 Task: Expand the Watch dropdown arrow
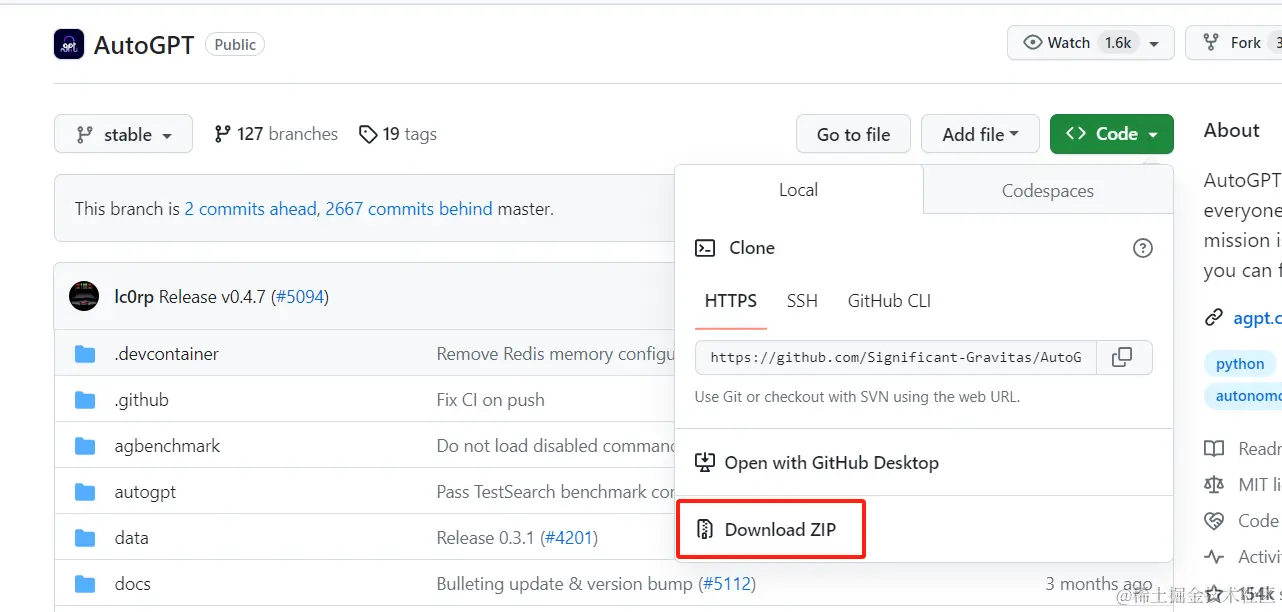[x=1155, y=44]
